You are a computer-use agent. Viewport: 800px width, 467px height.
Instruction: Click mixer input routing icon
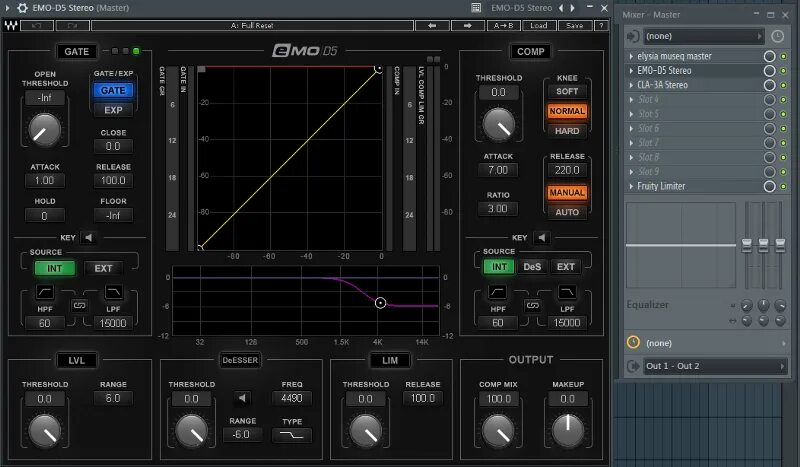[x=633, y=36]
